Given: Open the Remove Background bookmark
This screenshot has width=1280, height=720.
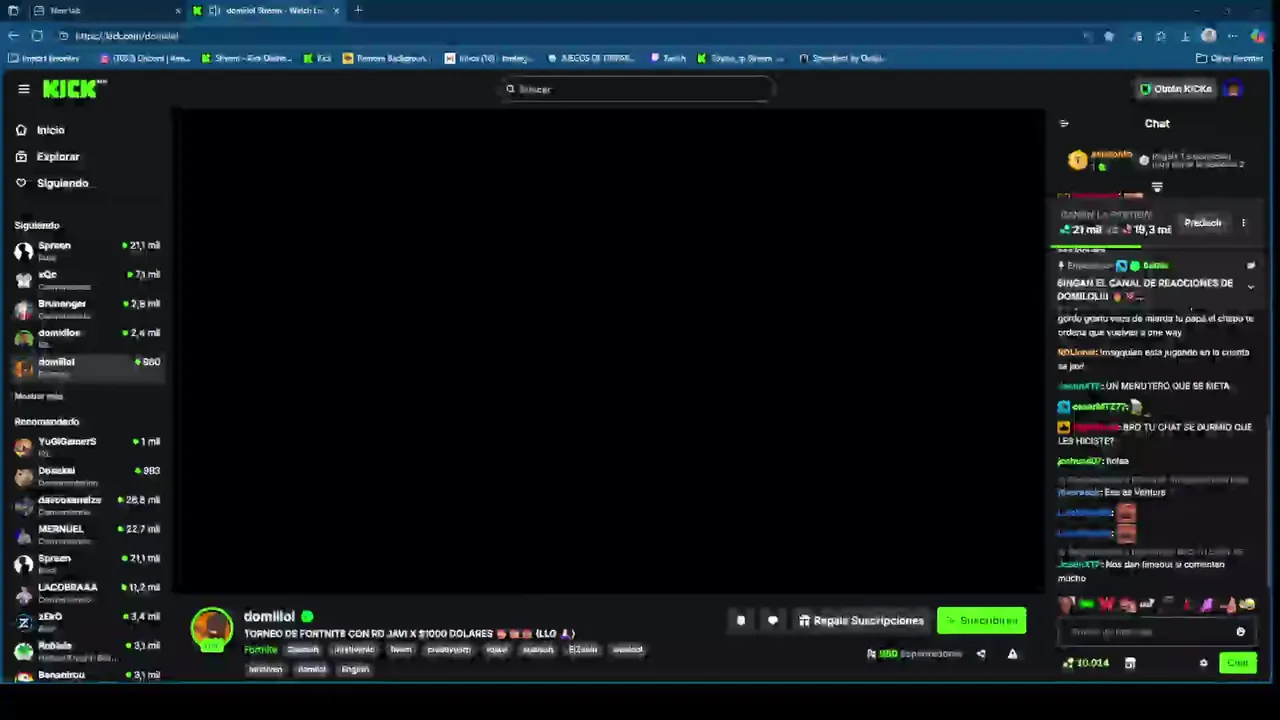Looking at the screenshot, I should coord(385,58).
